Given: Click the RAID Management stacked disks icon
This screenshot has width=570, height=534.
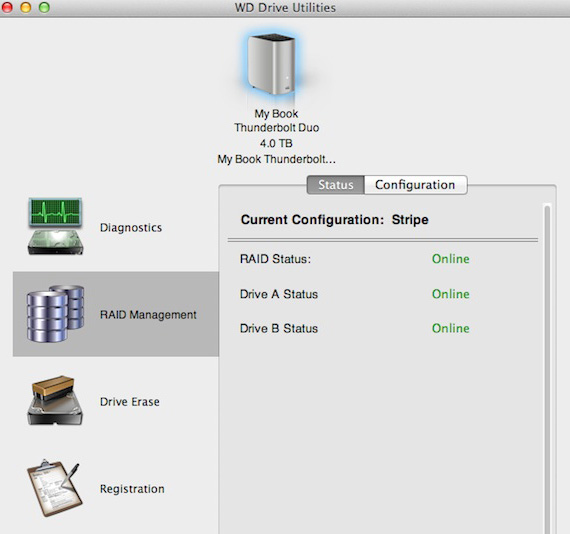Looking at the screenshot, I should [55, 313].
